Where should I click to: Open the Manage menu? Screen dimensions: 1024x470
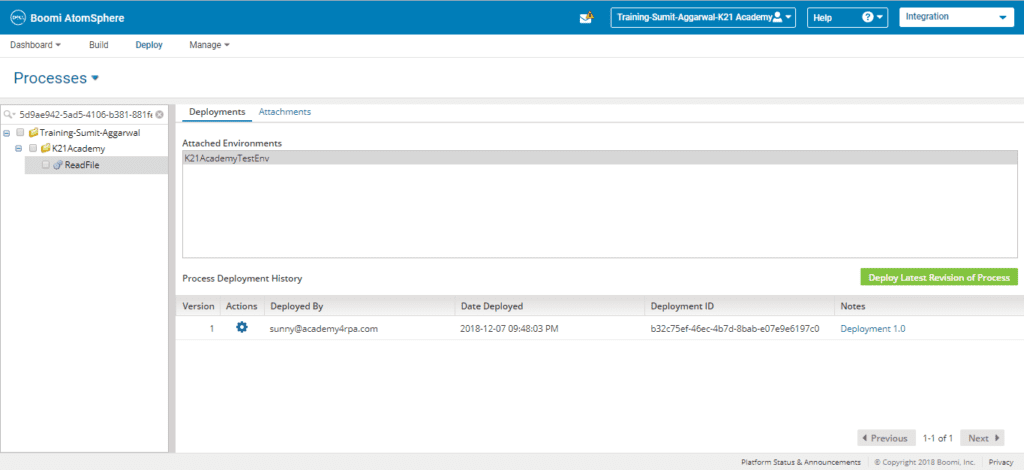[210, 45]
